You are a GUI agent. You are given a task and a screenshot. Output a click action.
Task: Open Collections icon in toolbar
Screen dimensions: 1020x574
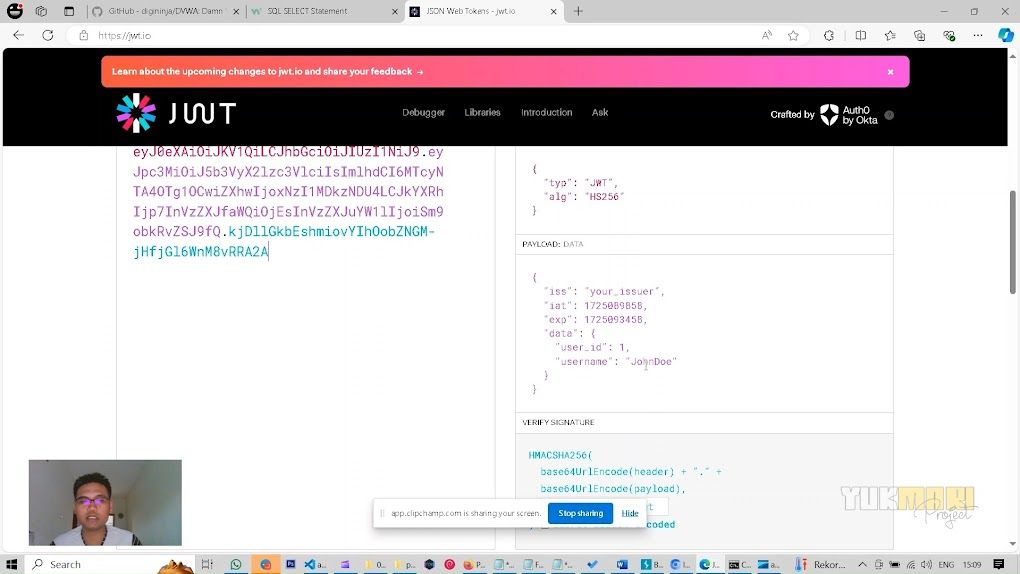point(919,35)
